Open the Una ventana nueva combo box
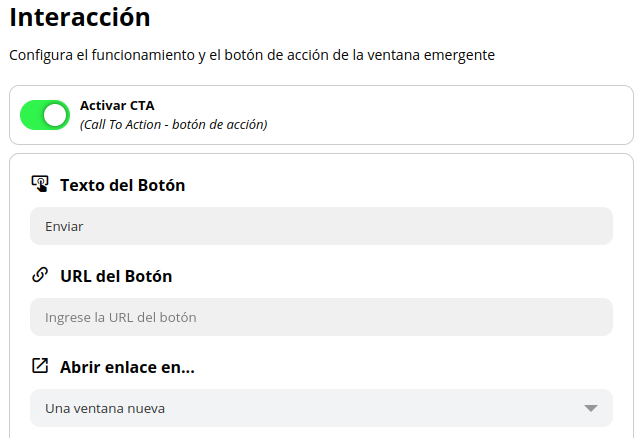This screenshot has width=643, height=438. 320,408
